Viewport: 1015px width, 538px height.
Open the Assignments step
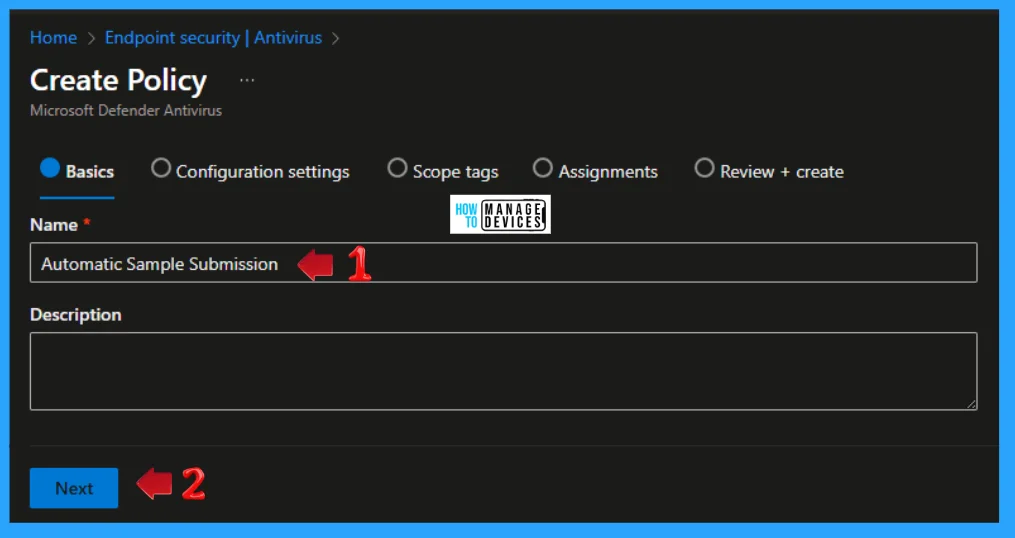point(595,172)
